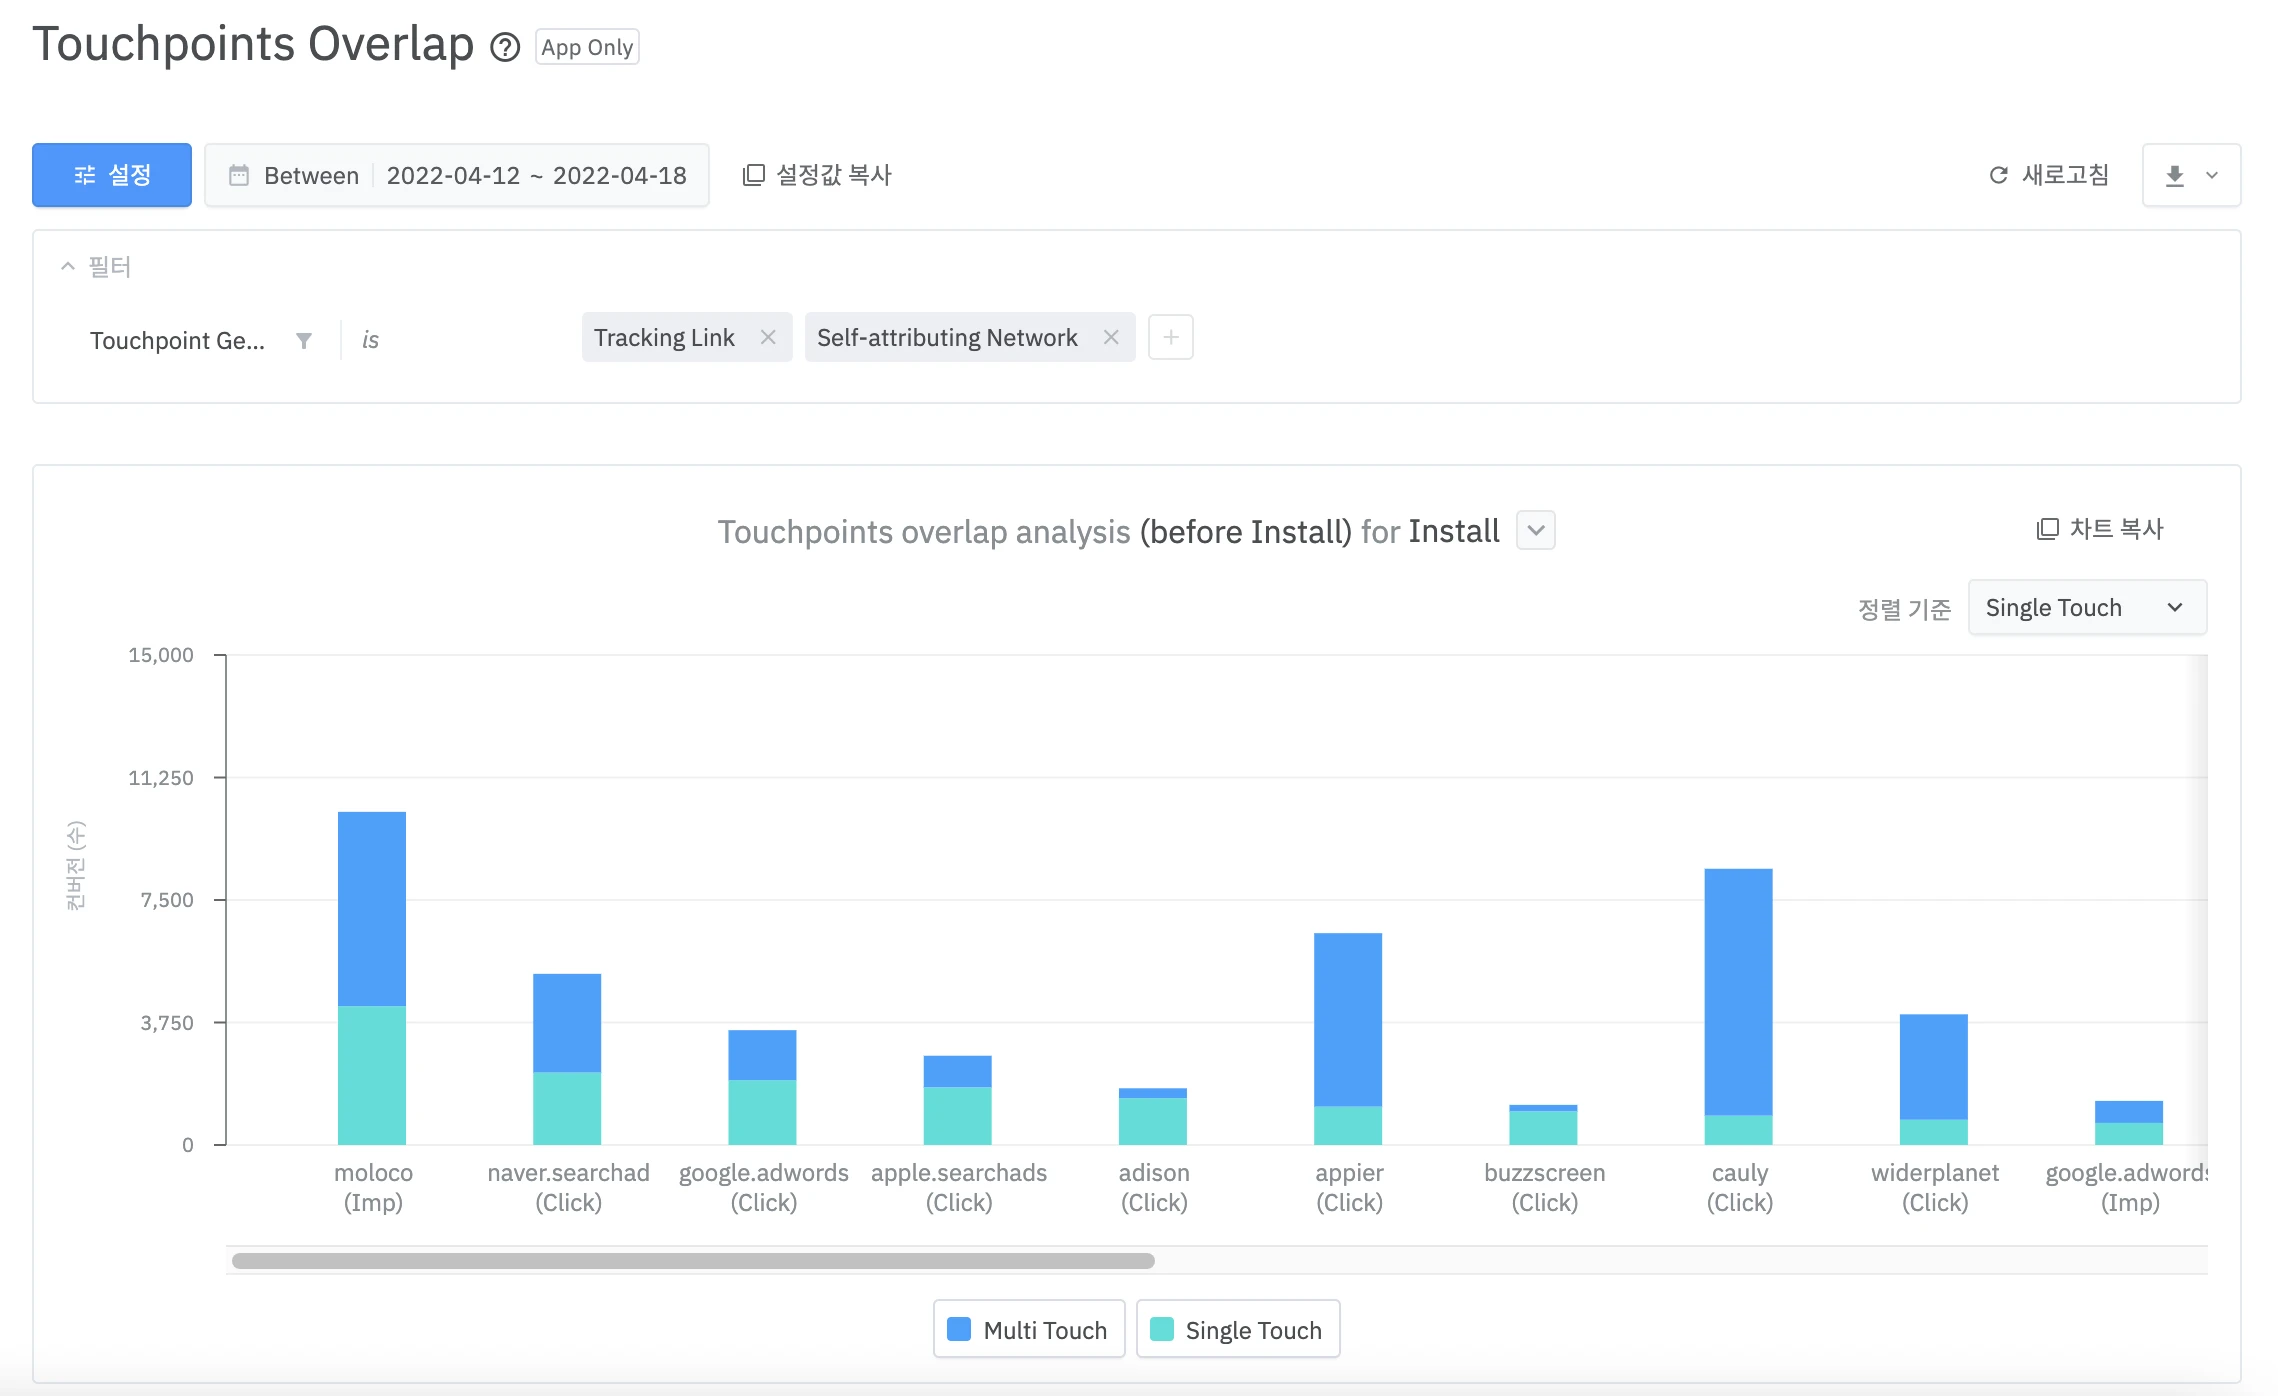
Task: Toggle the Single Touch legend series
Action: click(x=1237, y=1330)
